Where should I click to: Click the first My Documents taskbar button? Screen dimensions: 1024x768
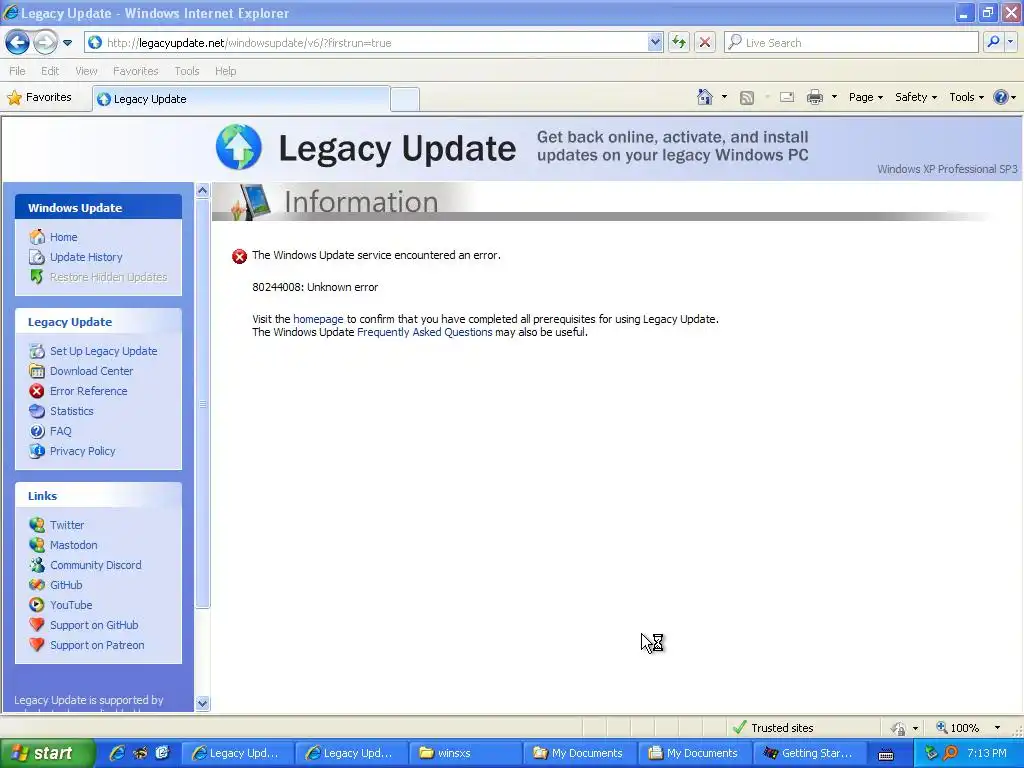580,754
